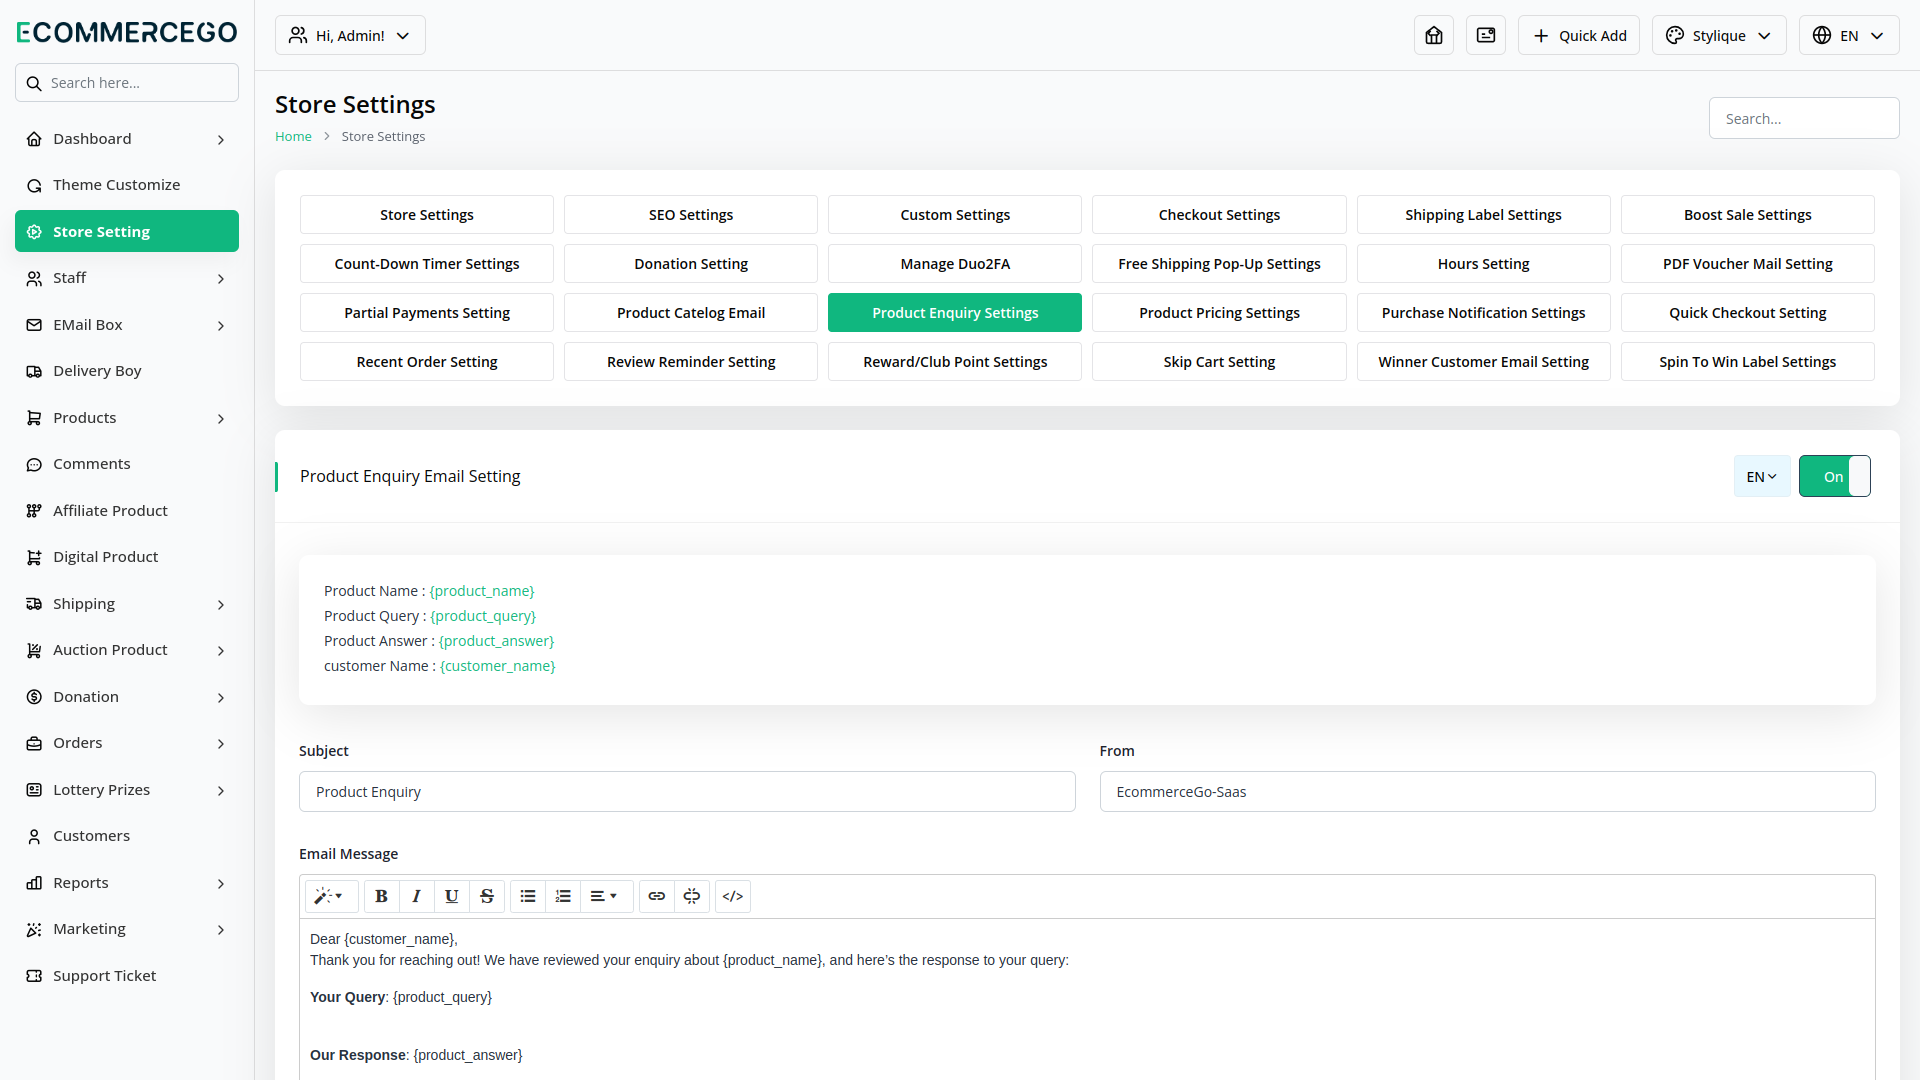Click the Store Settings search box

[x=1804, y=118]
